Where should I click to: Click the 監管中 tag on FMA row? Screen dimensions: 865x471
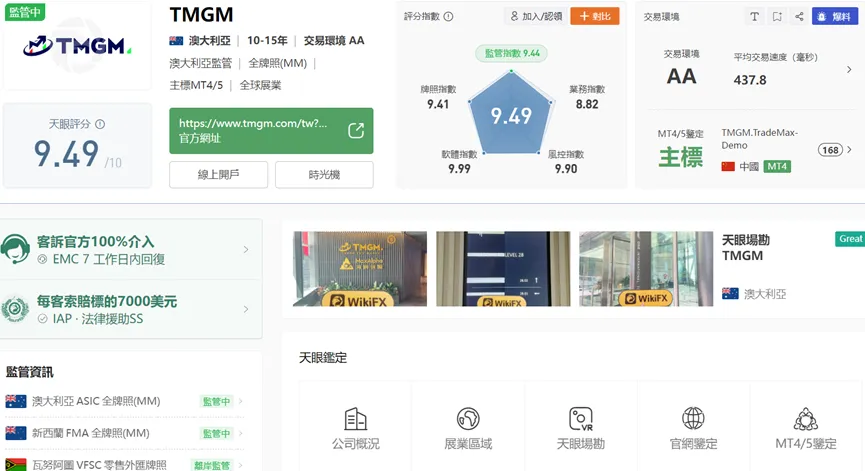(x=216, y=433)
